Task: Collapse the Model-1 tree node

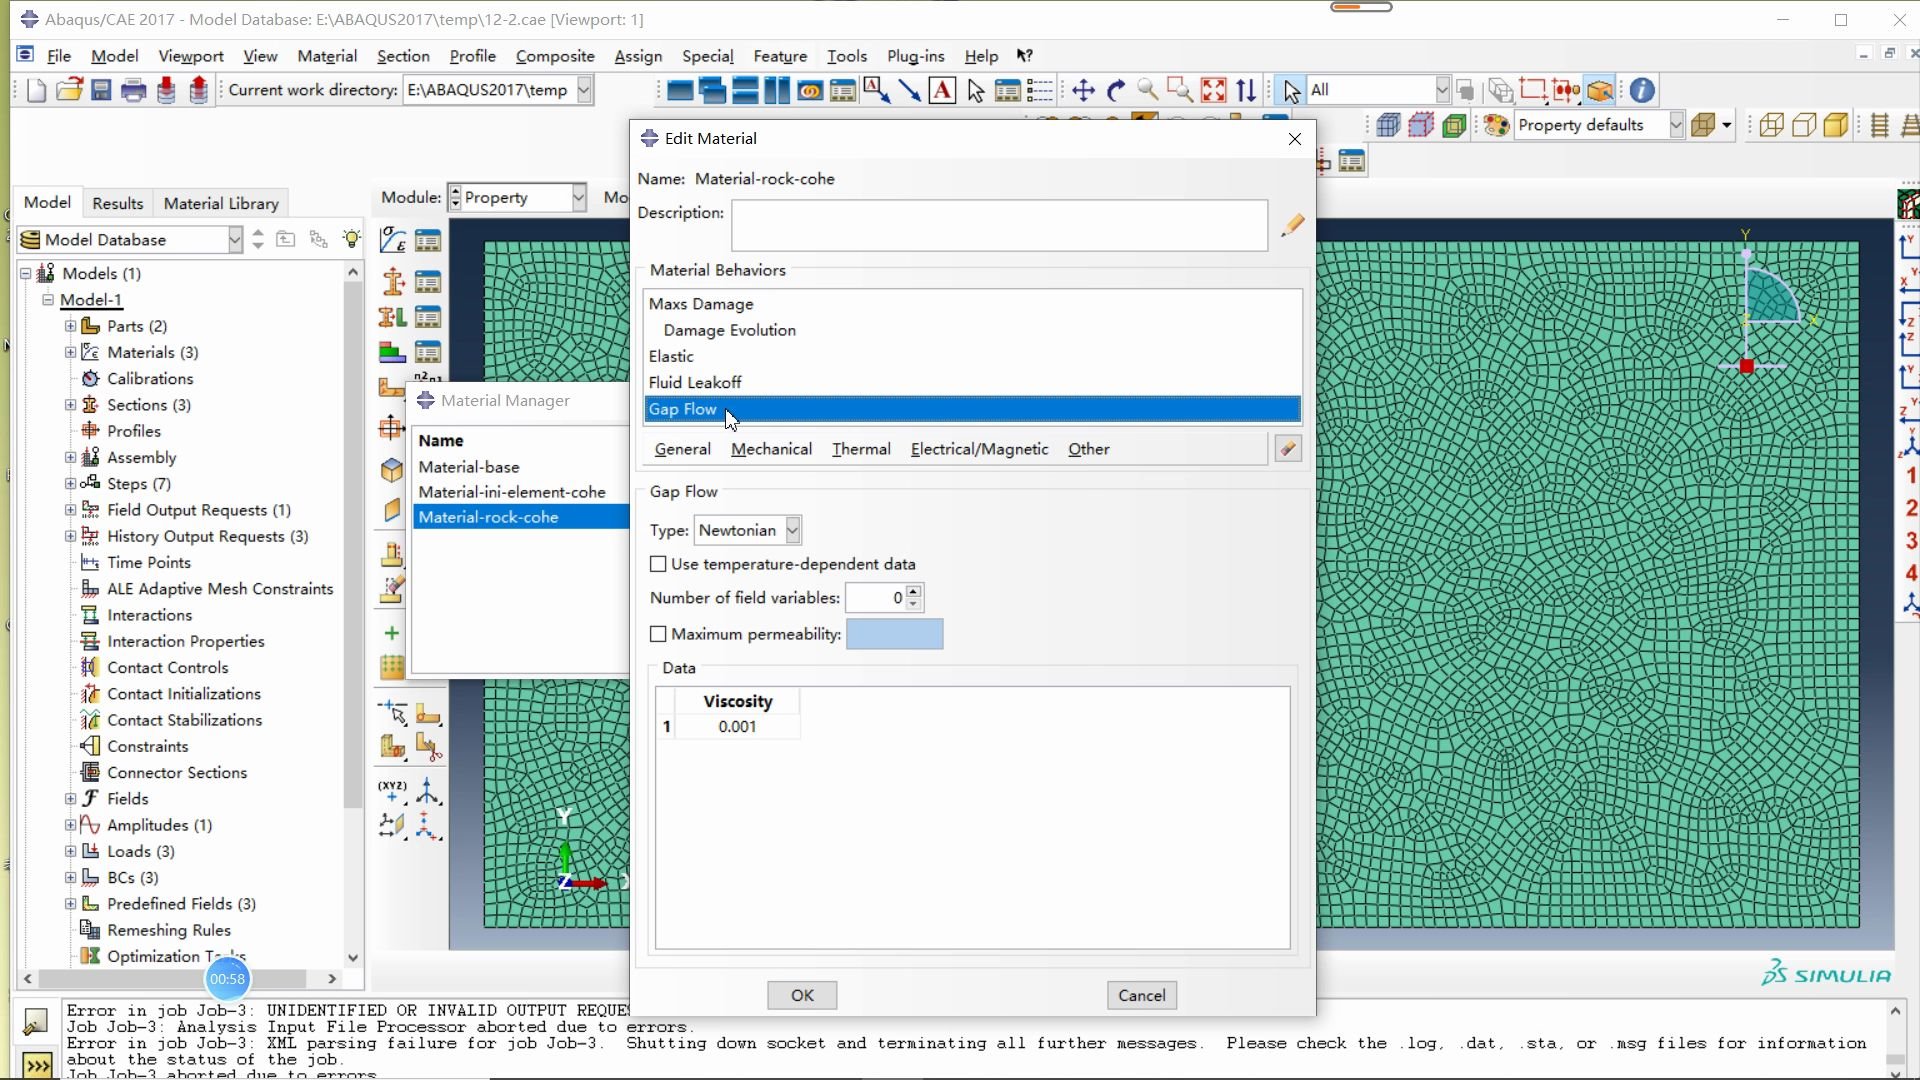Action: click(47, 300)
